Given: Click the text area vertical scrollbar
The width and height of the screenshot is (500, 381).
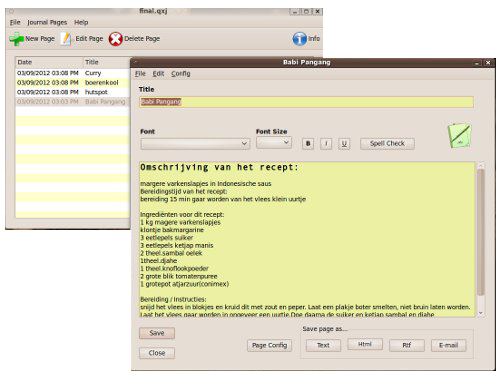Looking at the screenshot, I should pyautogui.click(x=480, y=232).
